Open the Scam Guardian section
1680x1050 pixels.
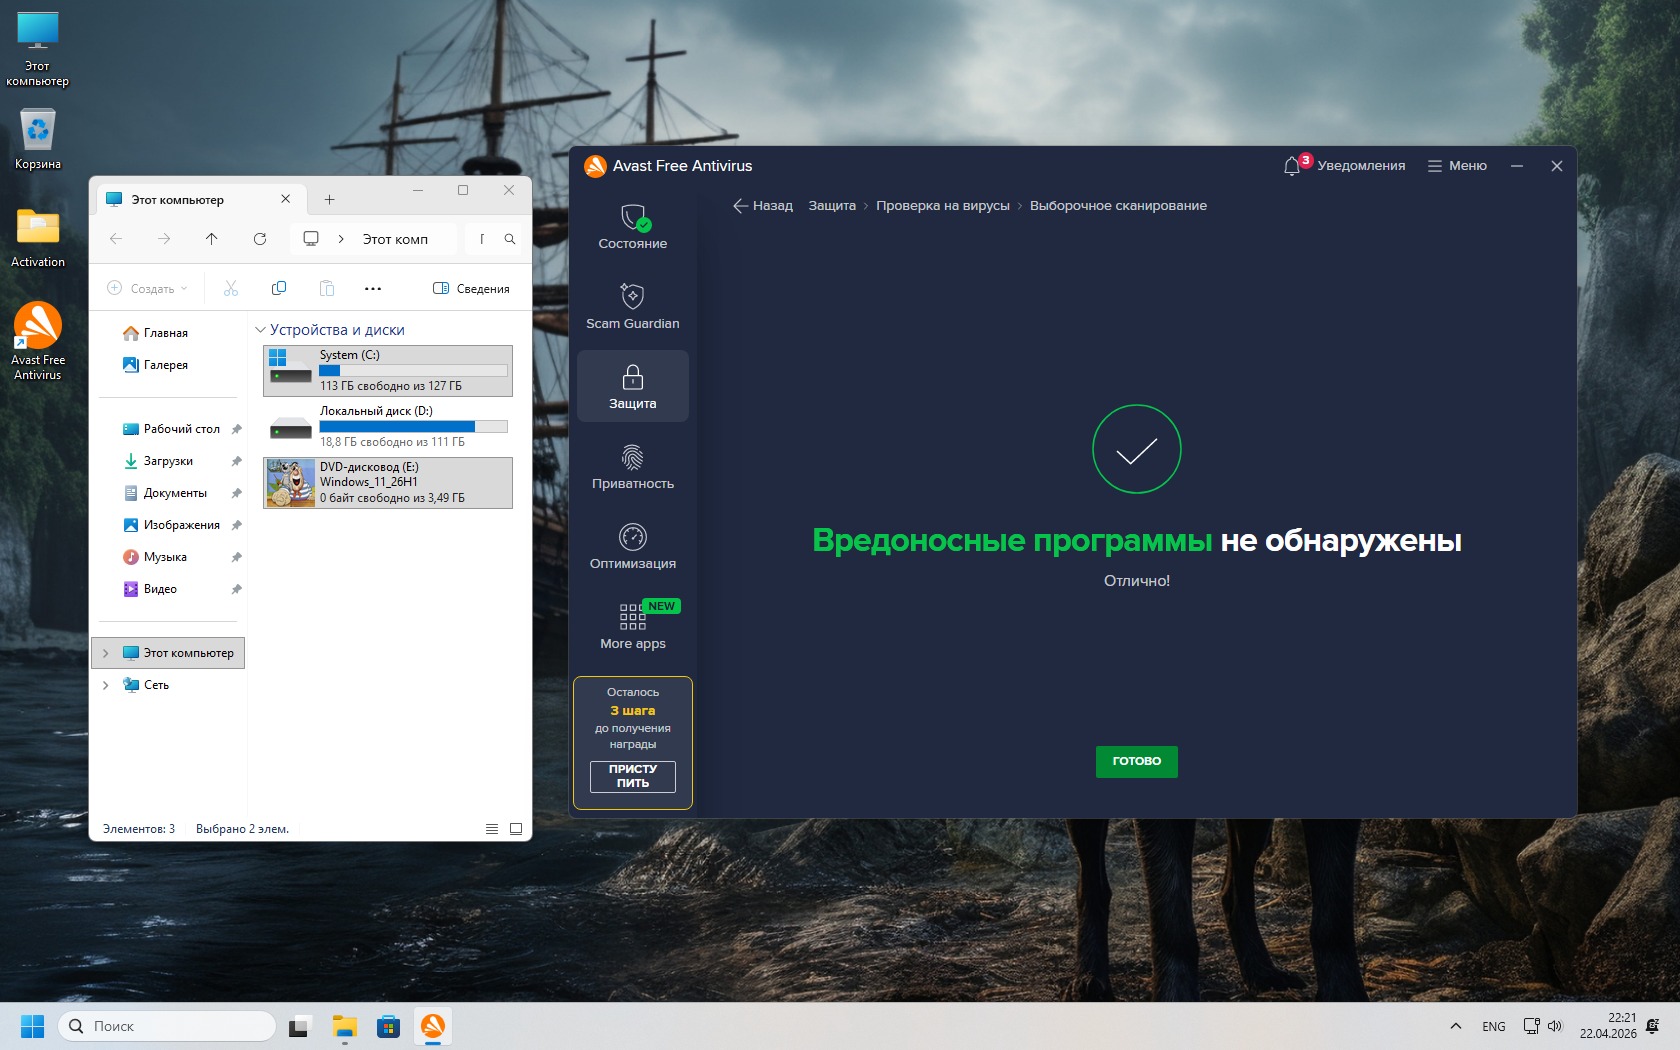[632, 306]
